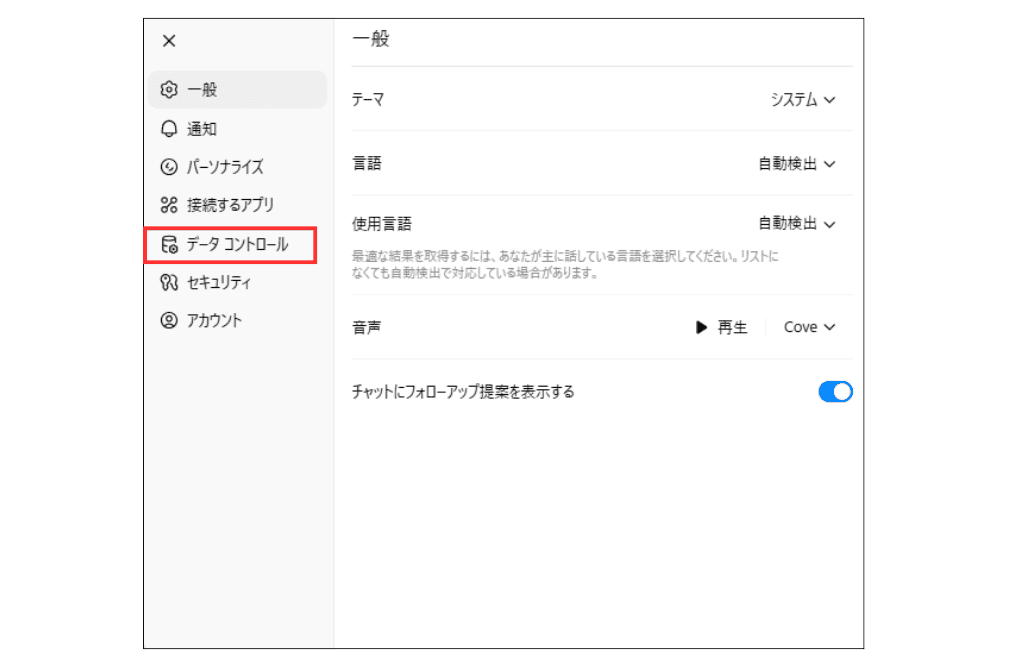The height and width of the screenshot is (672, 1024).
Task: Click the 一般 heading text
Action: coord(371,39)
